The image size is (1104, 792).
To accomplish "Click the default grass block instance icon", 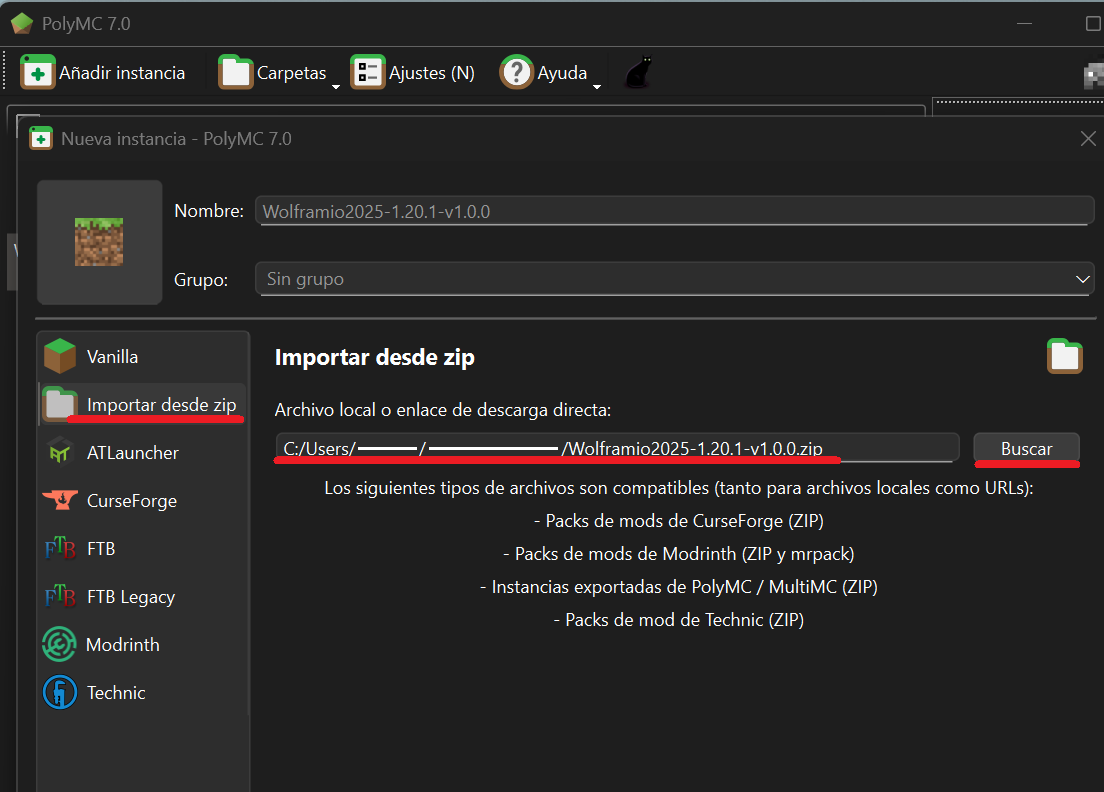I will pyautogui.click(x=99, y=242).
